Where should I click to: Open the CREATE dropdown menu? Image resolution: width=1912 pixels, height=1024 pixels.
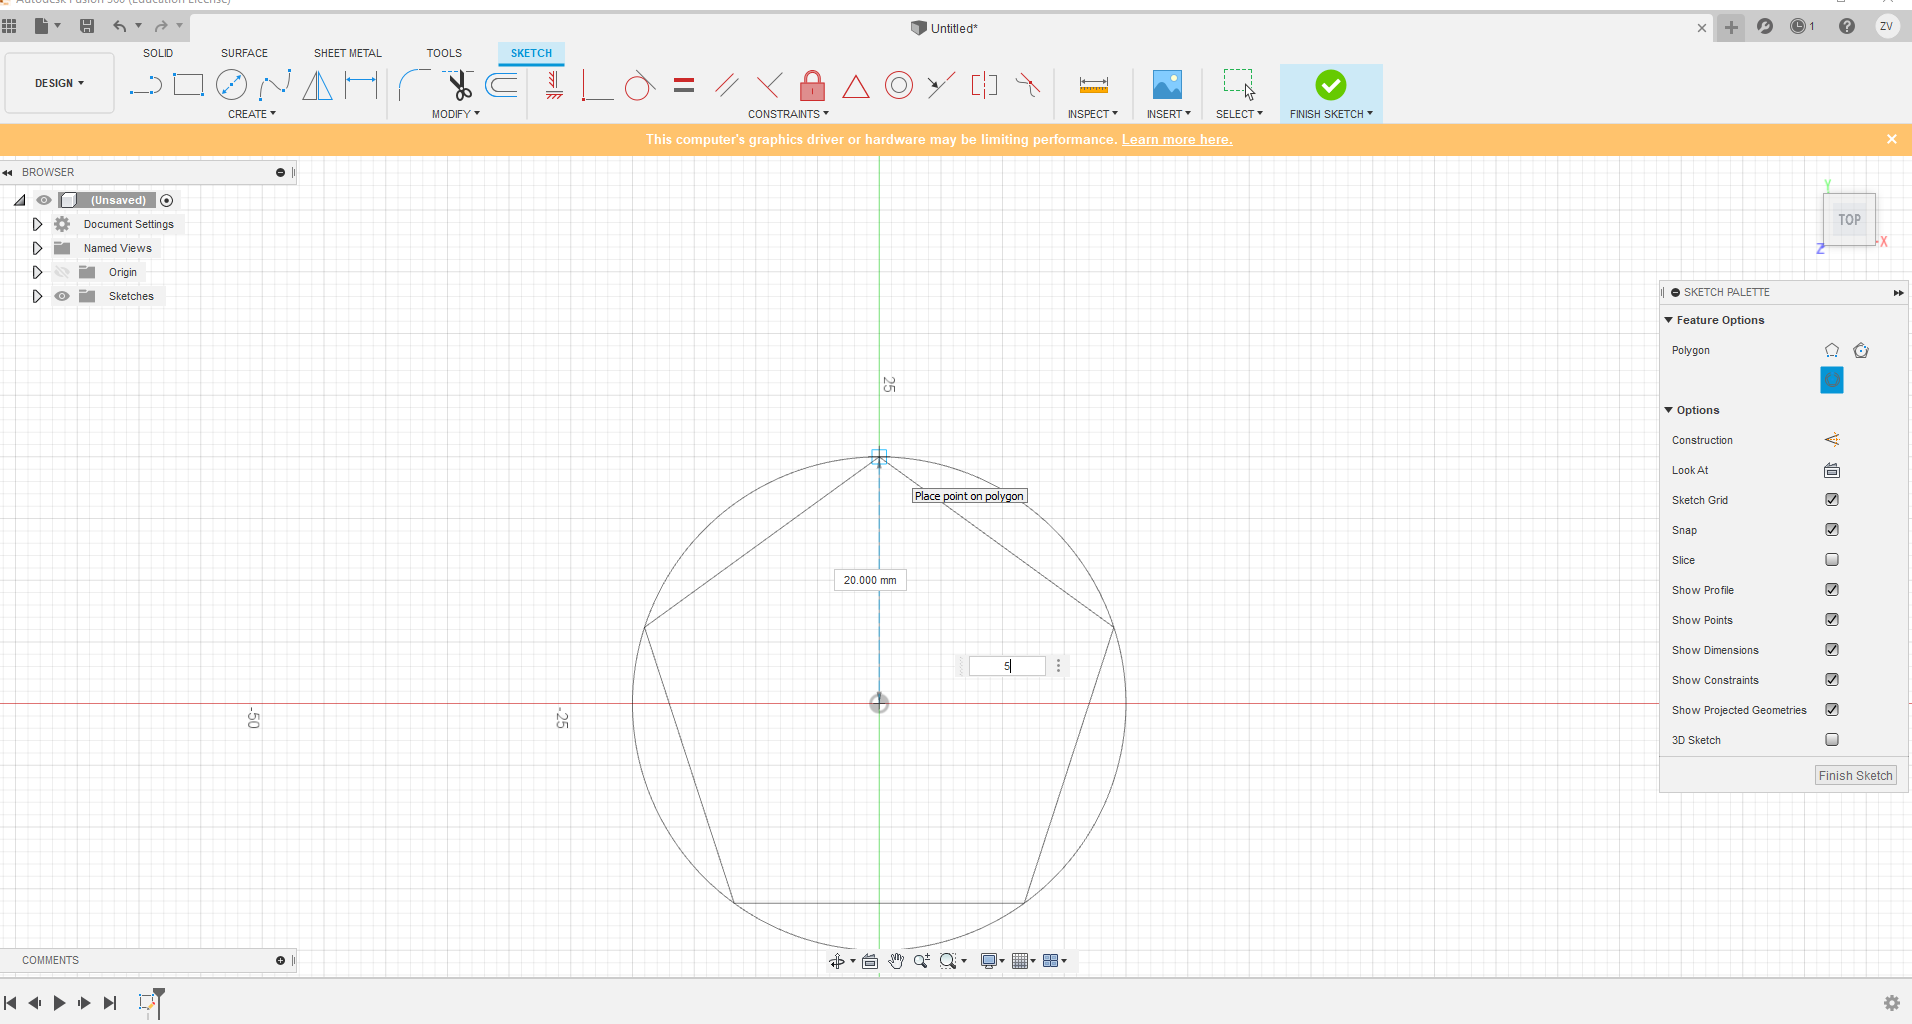(252, 114)
